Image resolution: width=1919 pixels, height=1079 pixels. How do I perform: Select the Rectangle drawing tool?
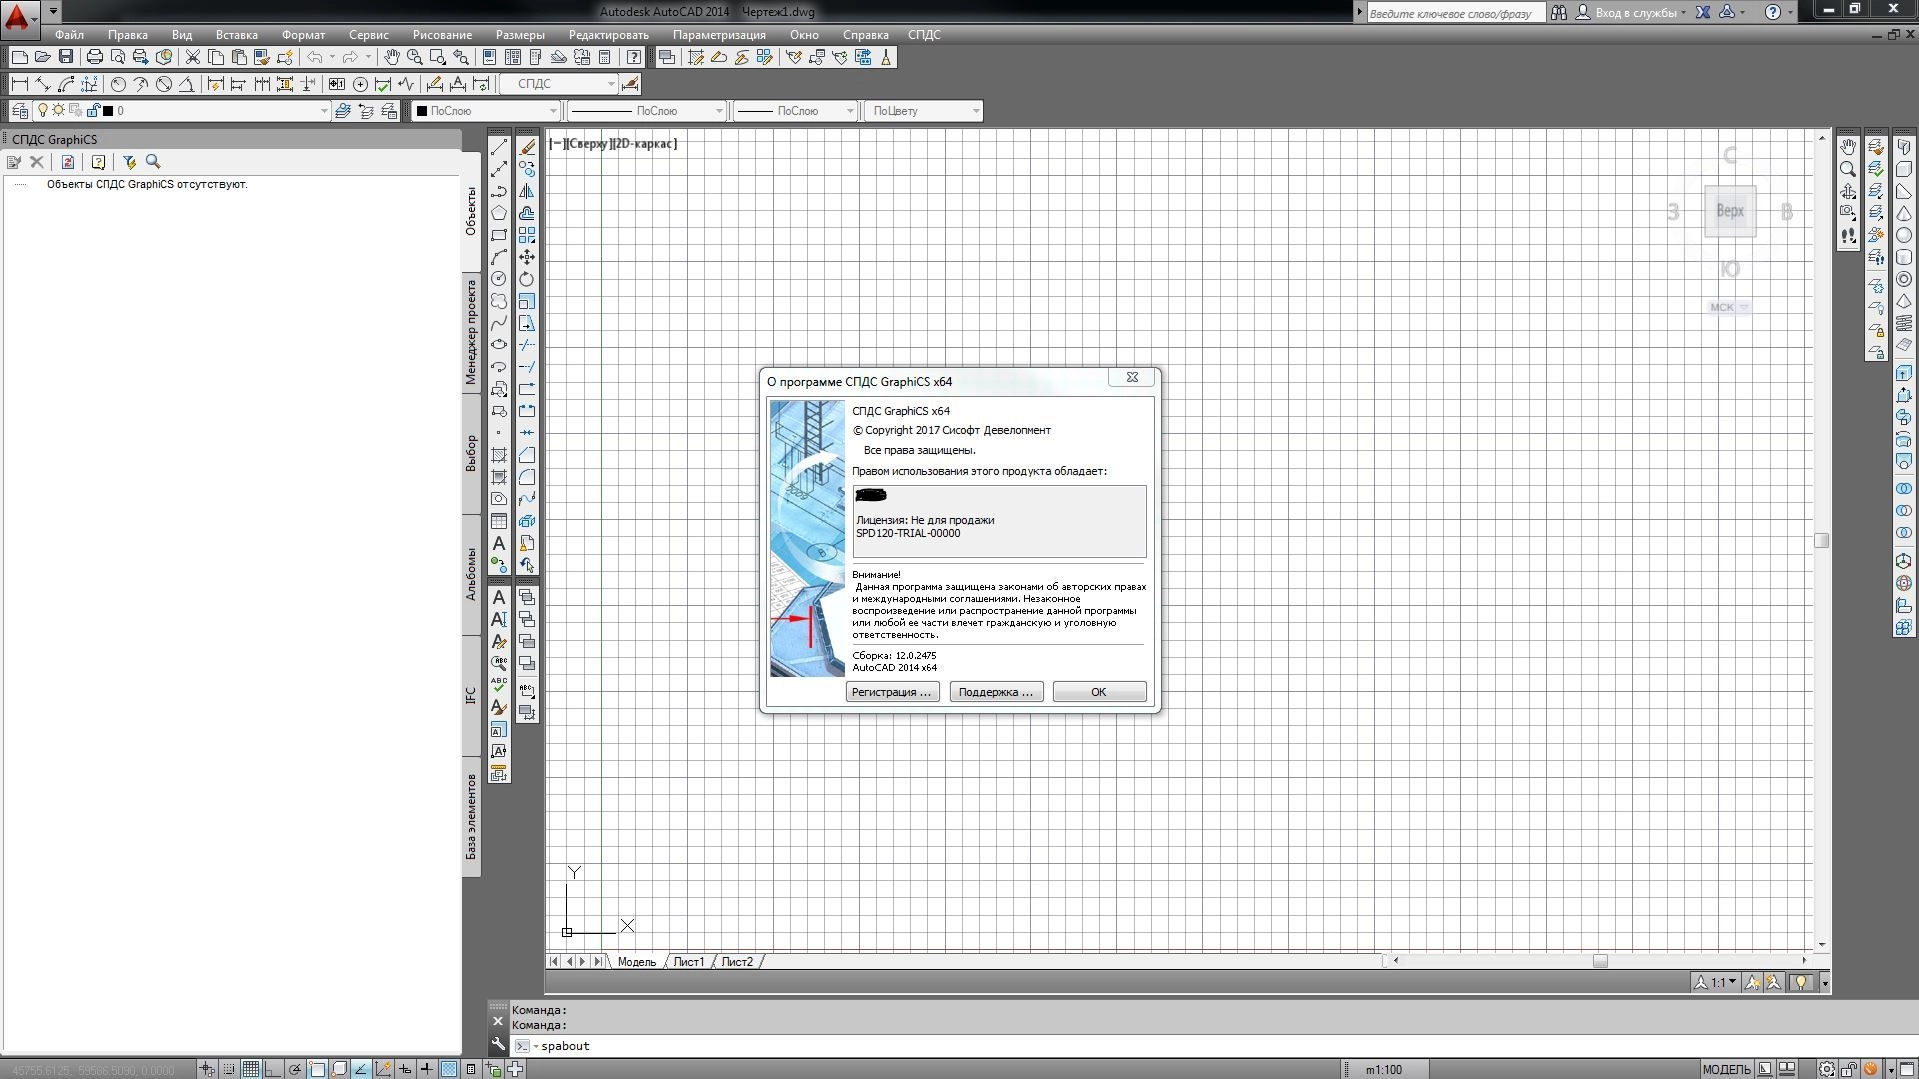pos(499,235)
